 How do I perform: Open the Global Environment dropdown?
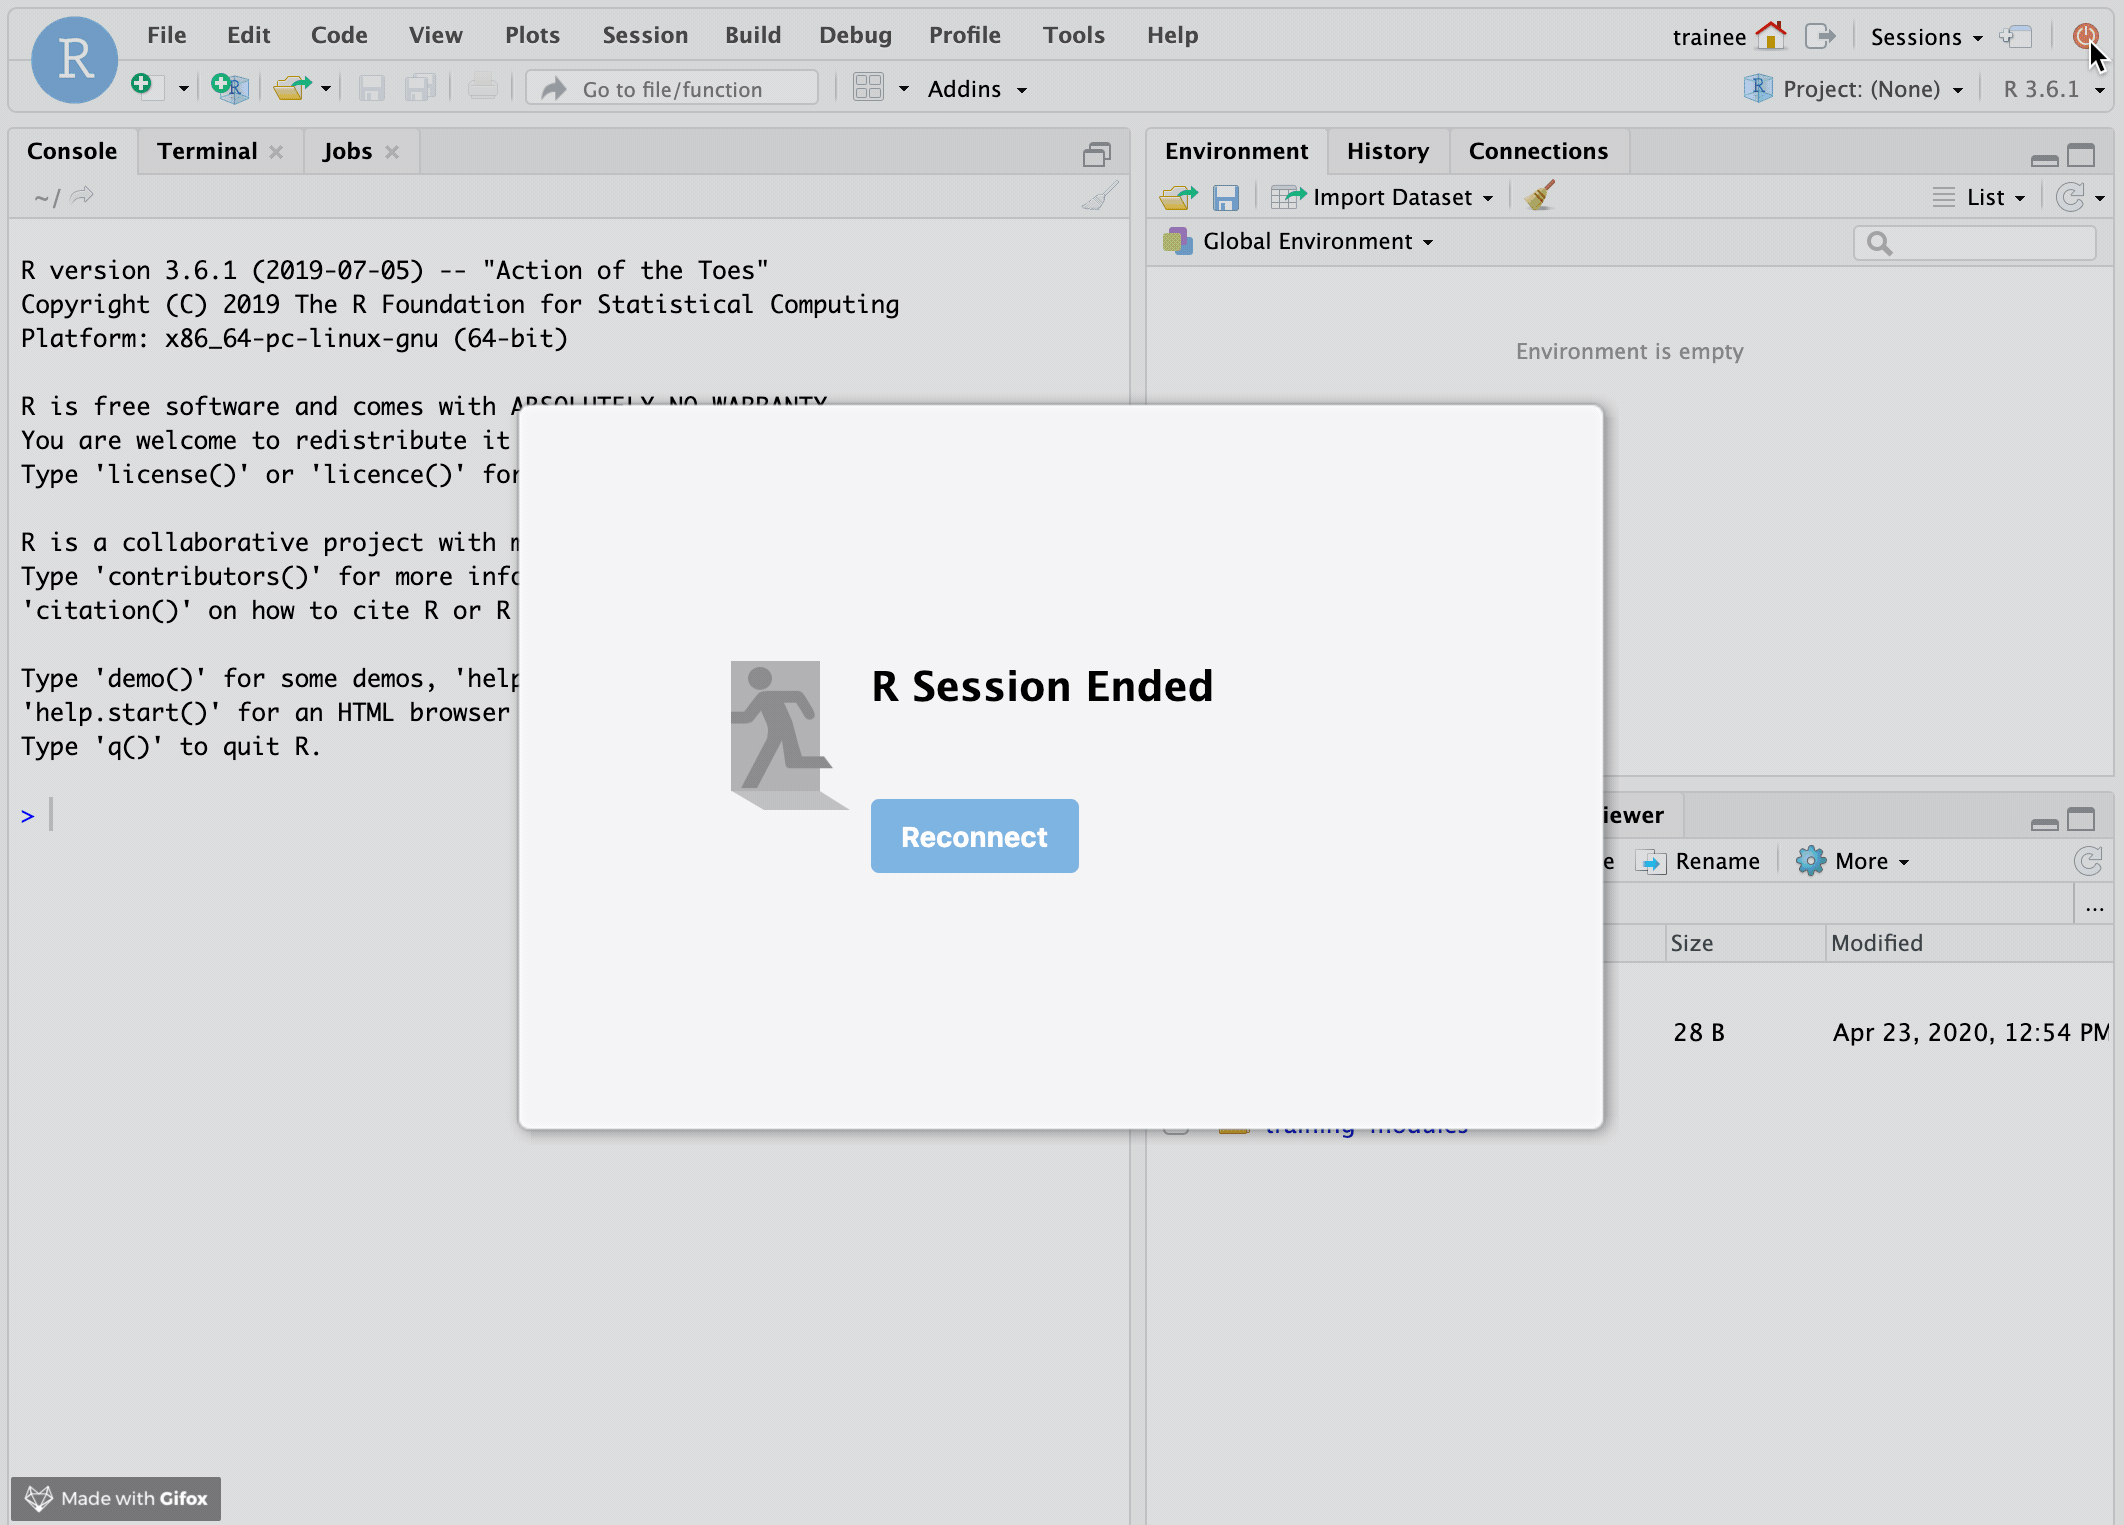(x=1317, y=241)
